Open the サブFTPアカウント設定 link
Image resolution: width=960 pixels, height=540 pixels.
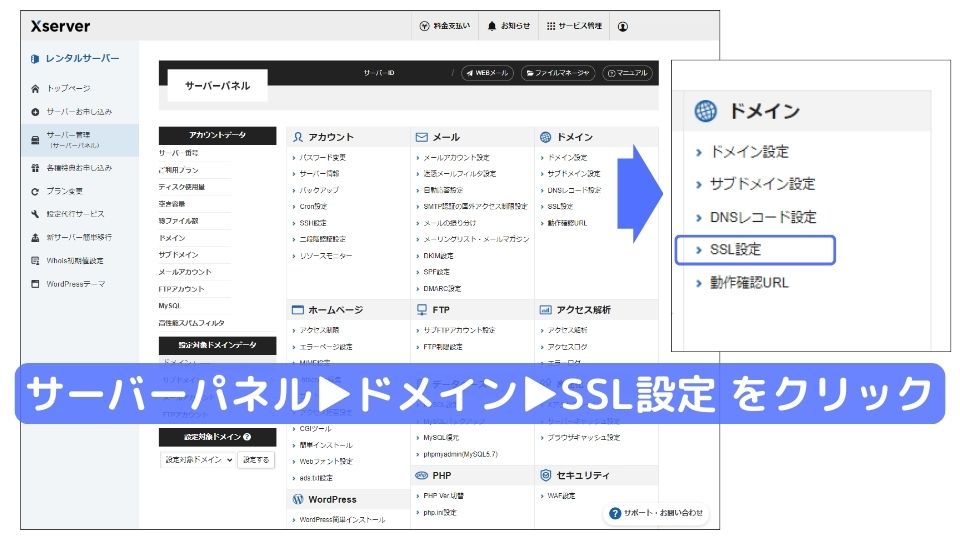[x=459, y=331]
